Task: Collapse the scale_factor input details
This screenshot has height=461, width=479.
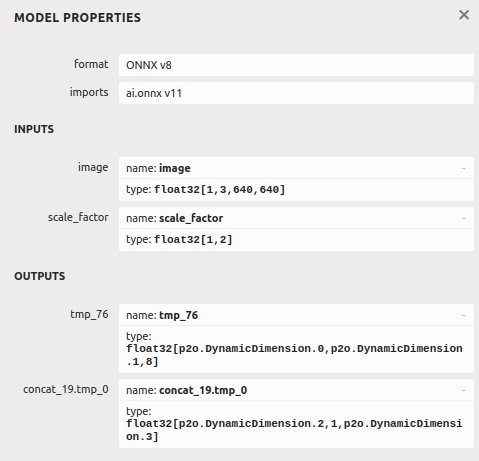Action: click(x=463, y=218)
